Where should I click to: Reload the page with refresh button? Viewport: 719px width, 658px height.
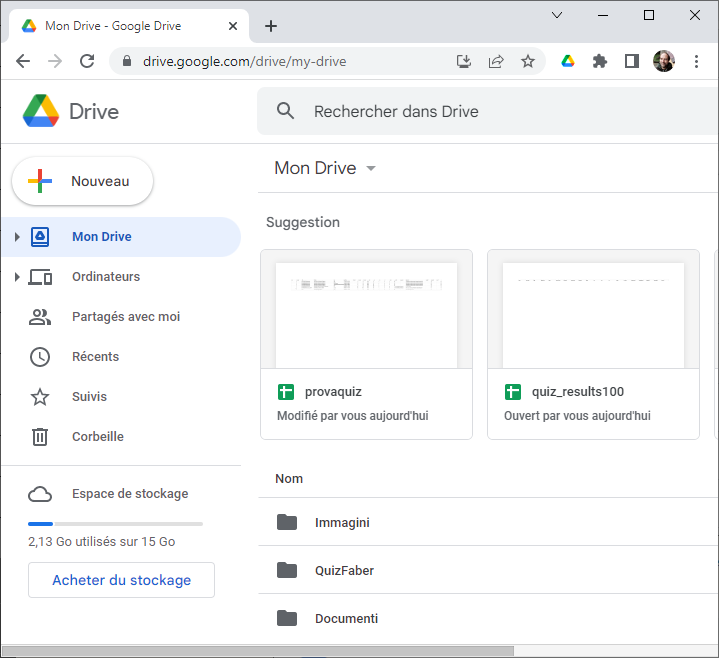tap(87, 61)
